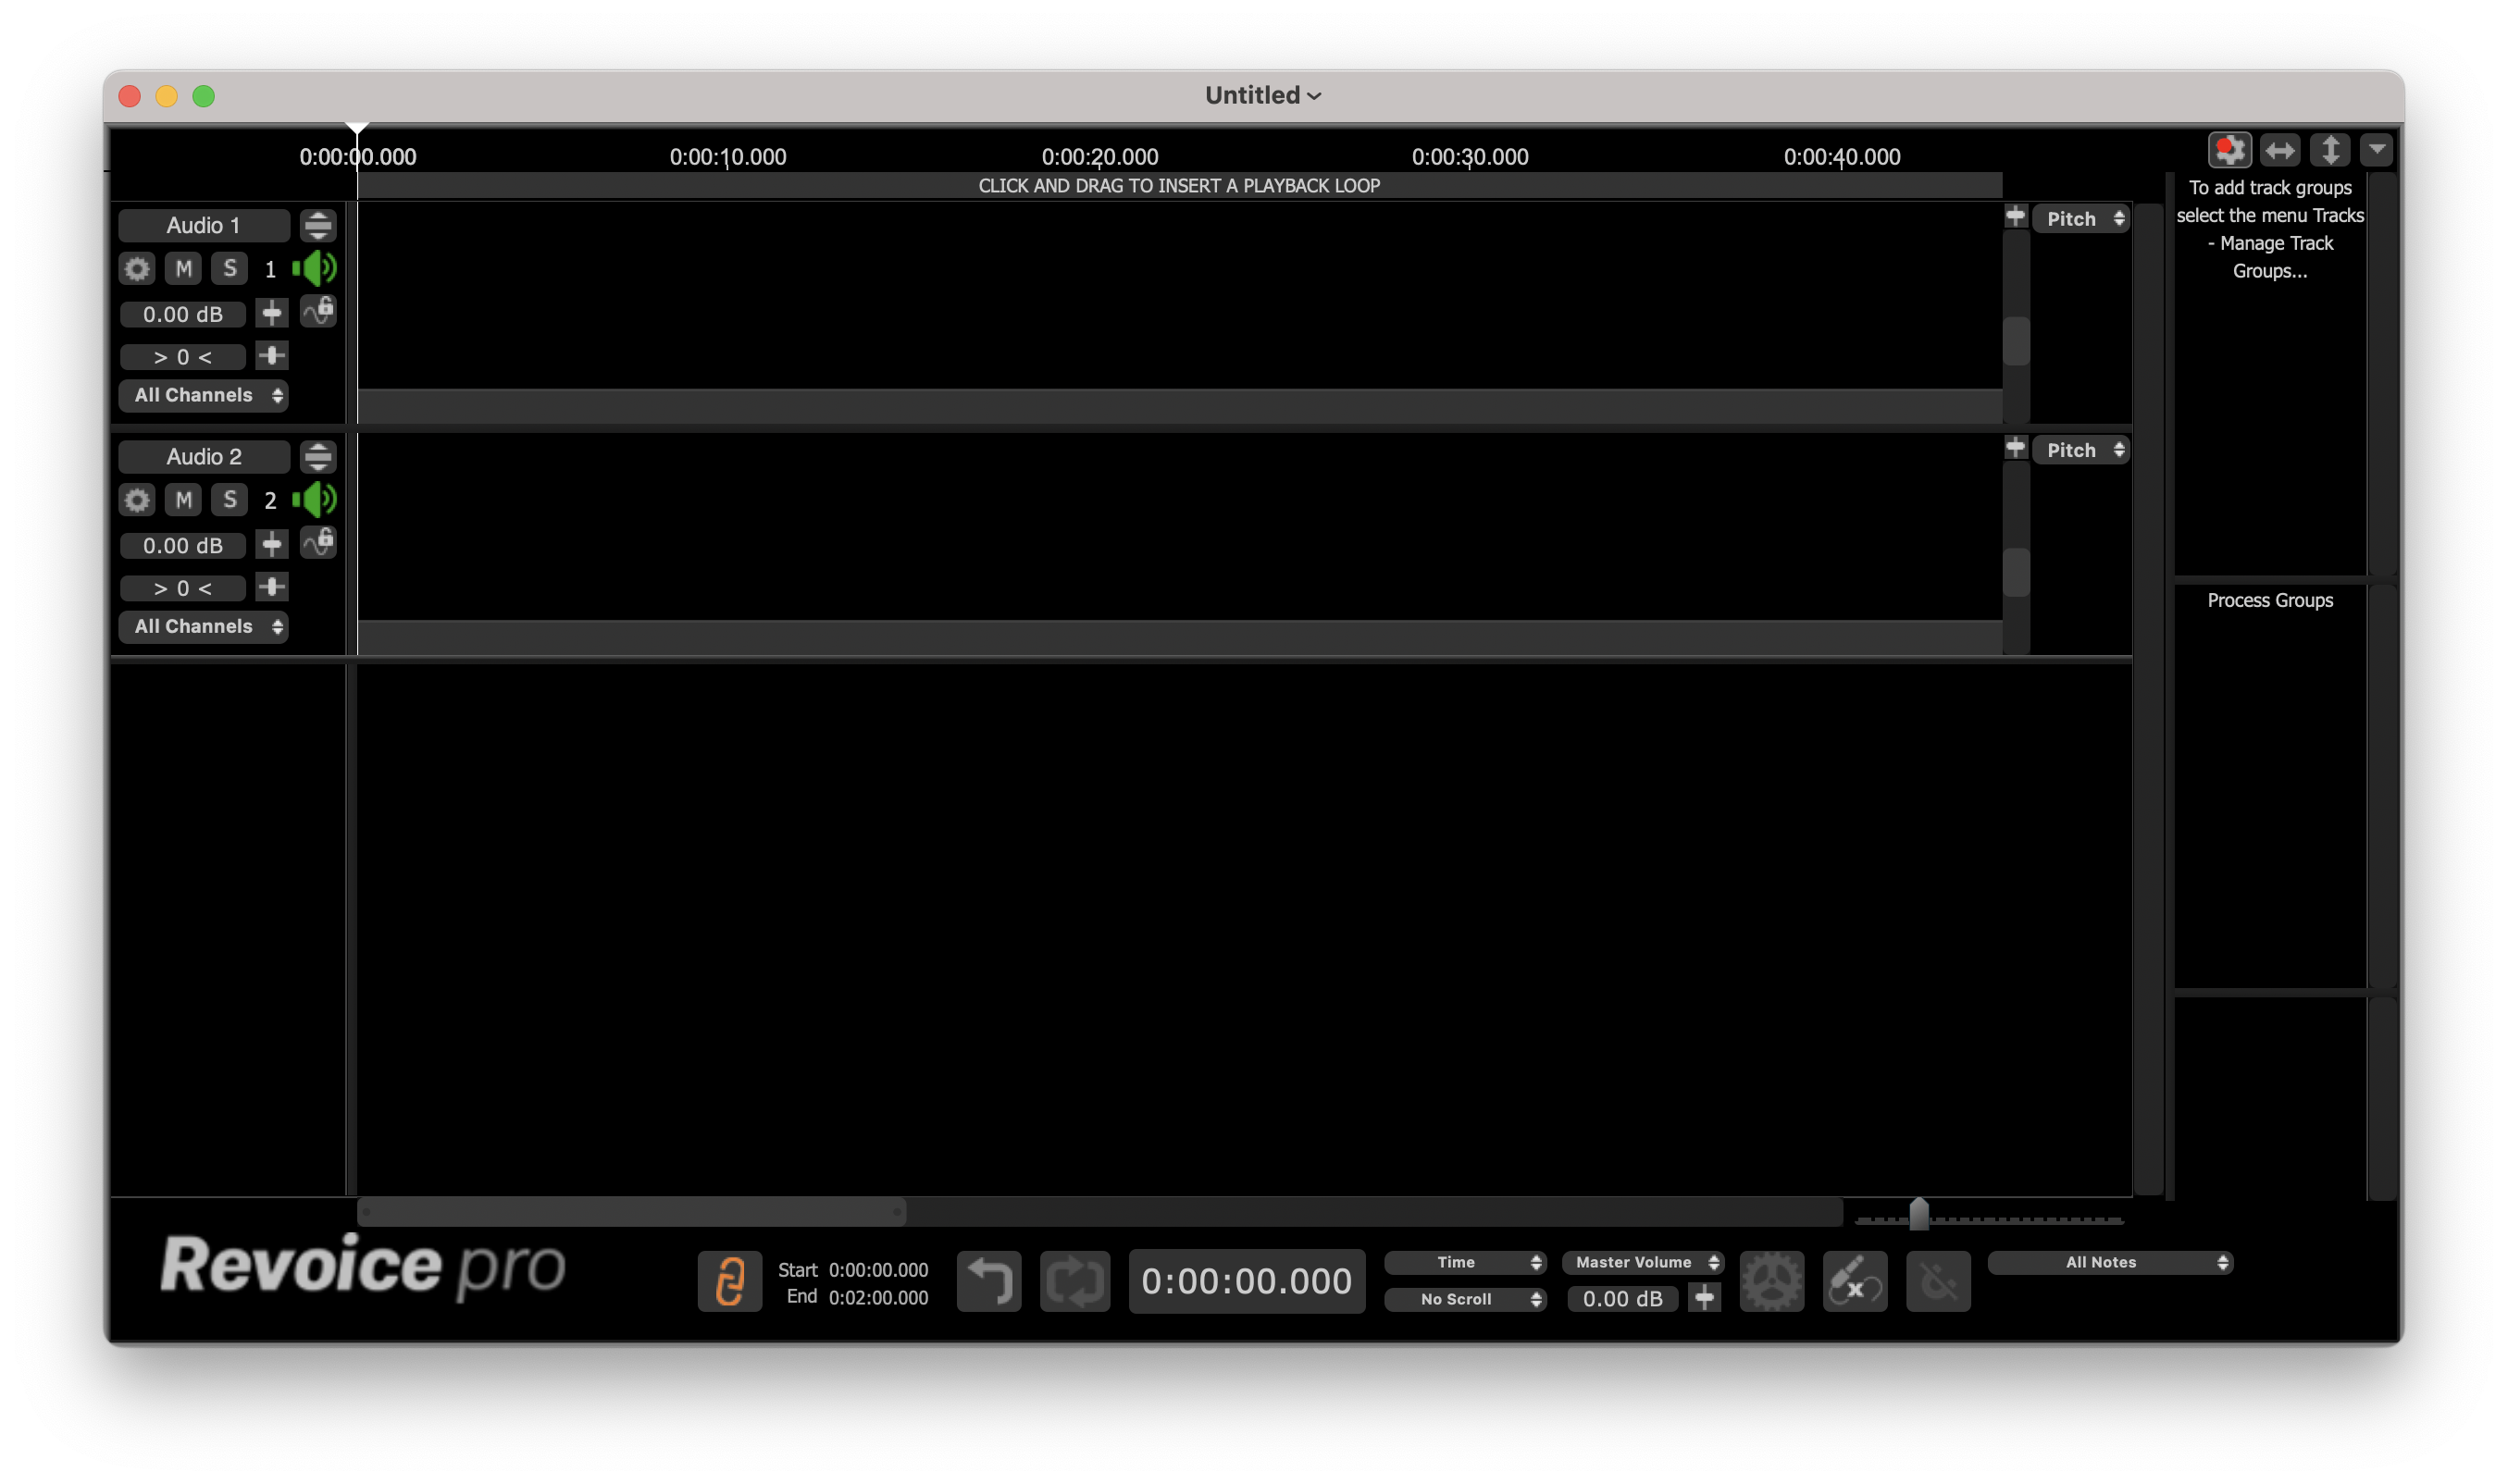
Task: Click the red-dot settings icon top right
Action: coord(2229,151)
